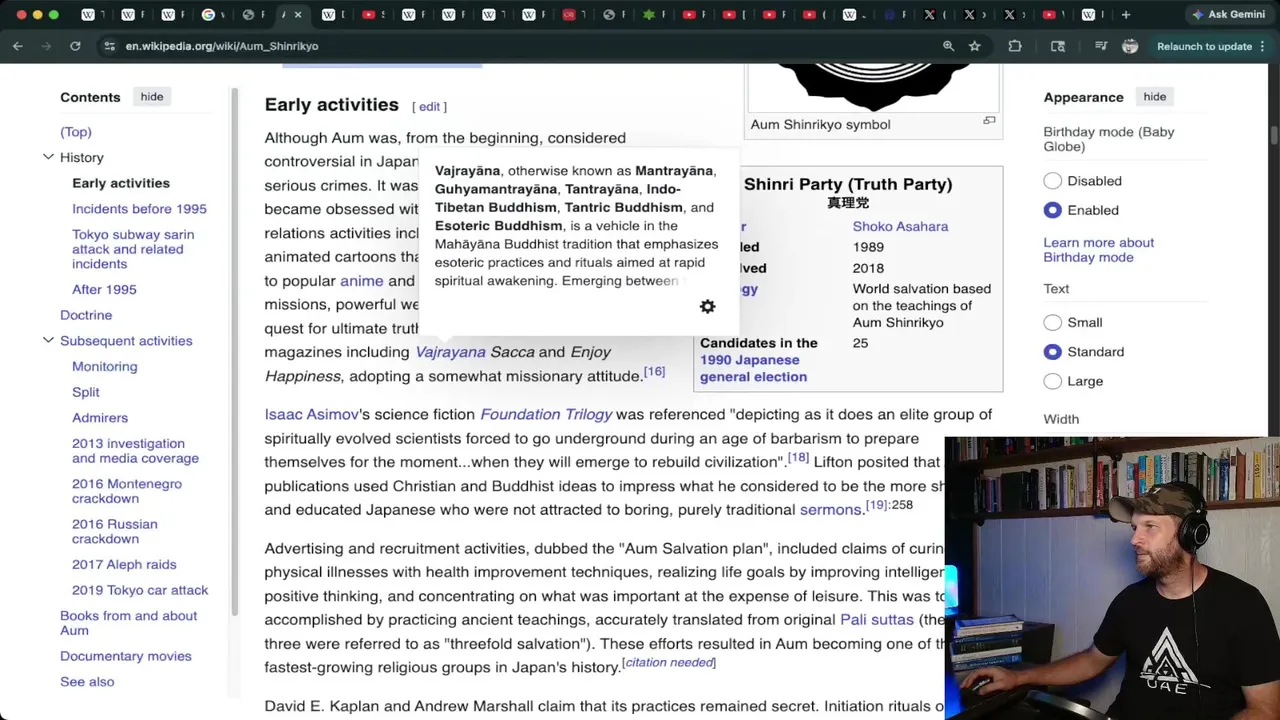1280x720 pixels.
Task: Open the media controls icon
Action: 1101,46
